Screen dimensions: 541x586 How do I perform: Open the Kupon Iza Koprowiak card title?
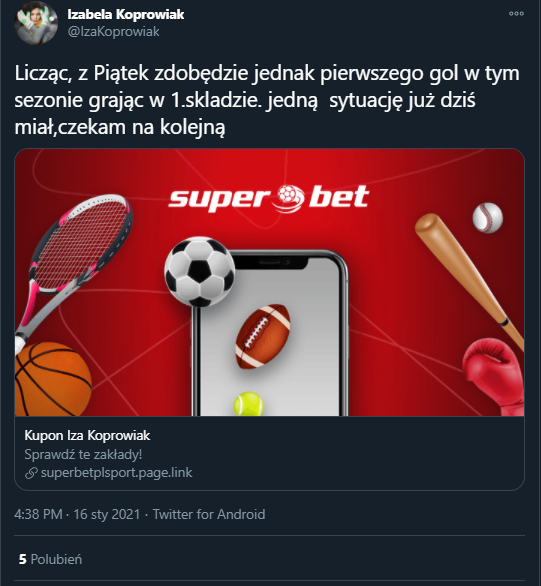click(x=87, y=435)
